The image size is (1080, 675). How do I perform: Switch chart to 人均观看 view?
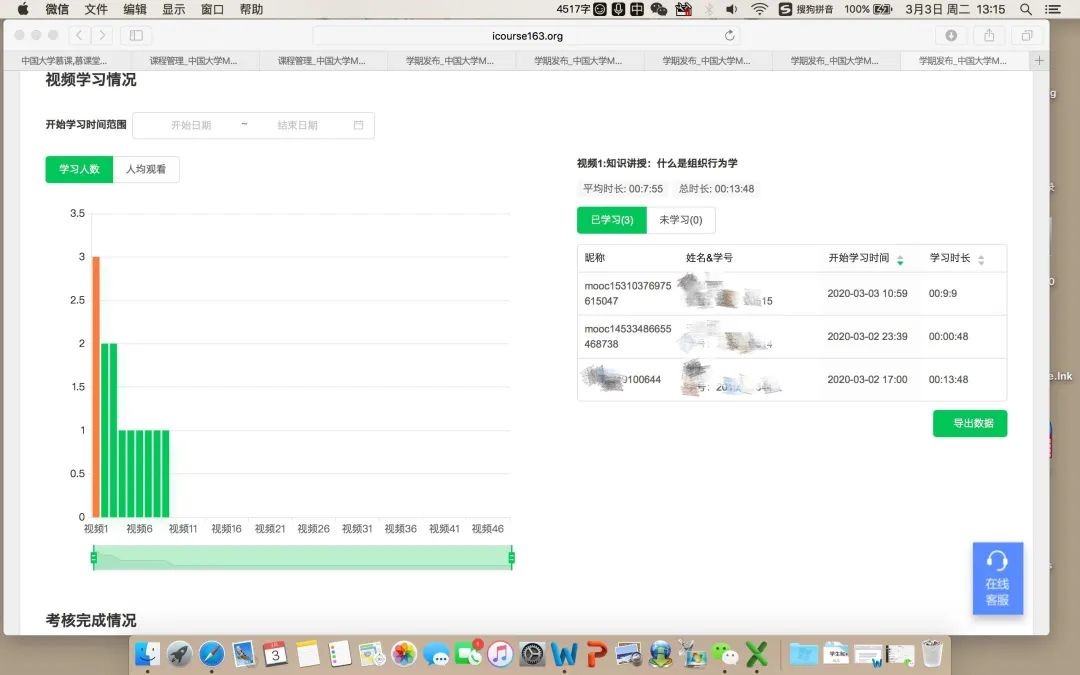146,170
